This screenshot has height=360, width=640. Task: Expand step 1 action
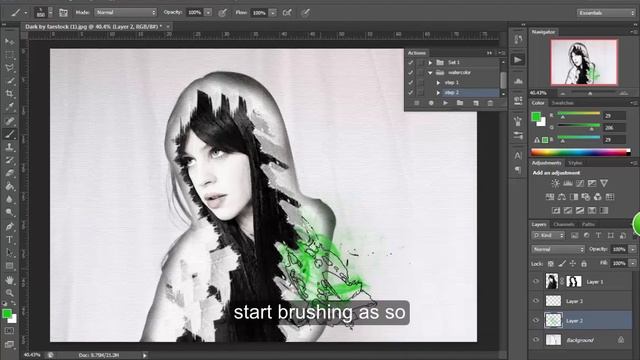point(438,82)
